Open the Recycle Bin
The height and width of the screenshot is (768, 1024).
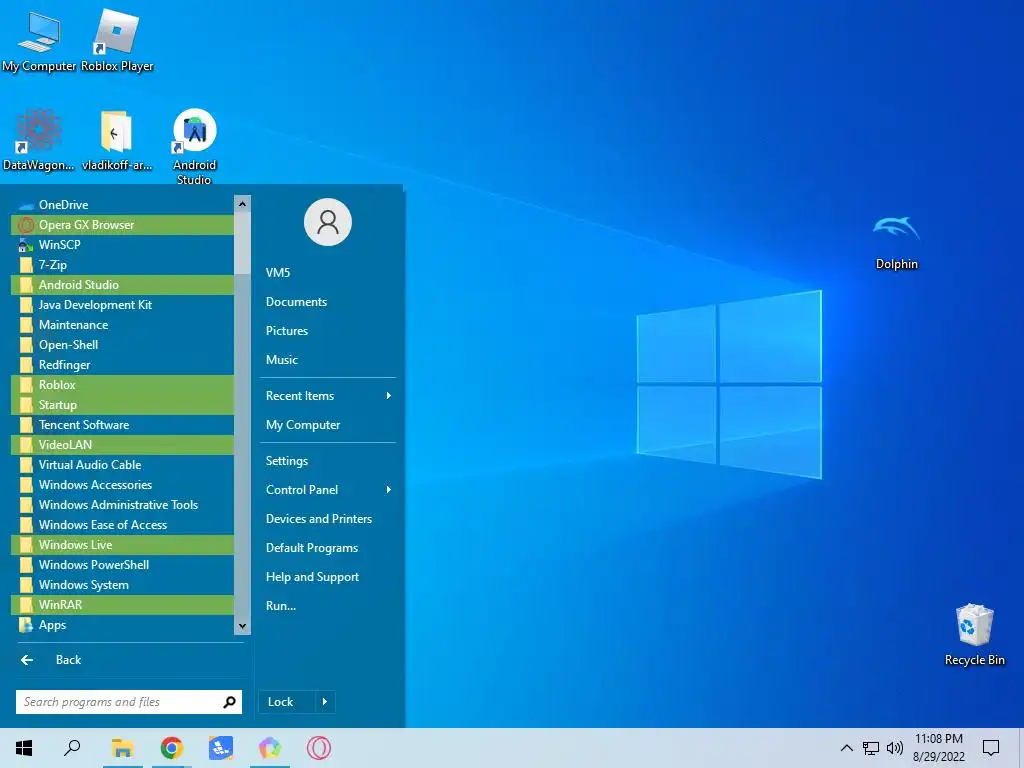click(x=974, y=633)
